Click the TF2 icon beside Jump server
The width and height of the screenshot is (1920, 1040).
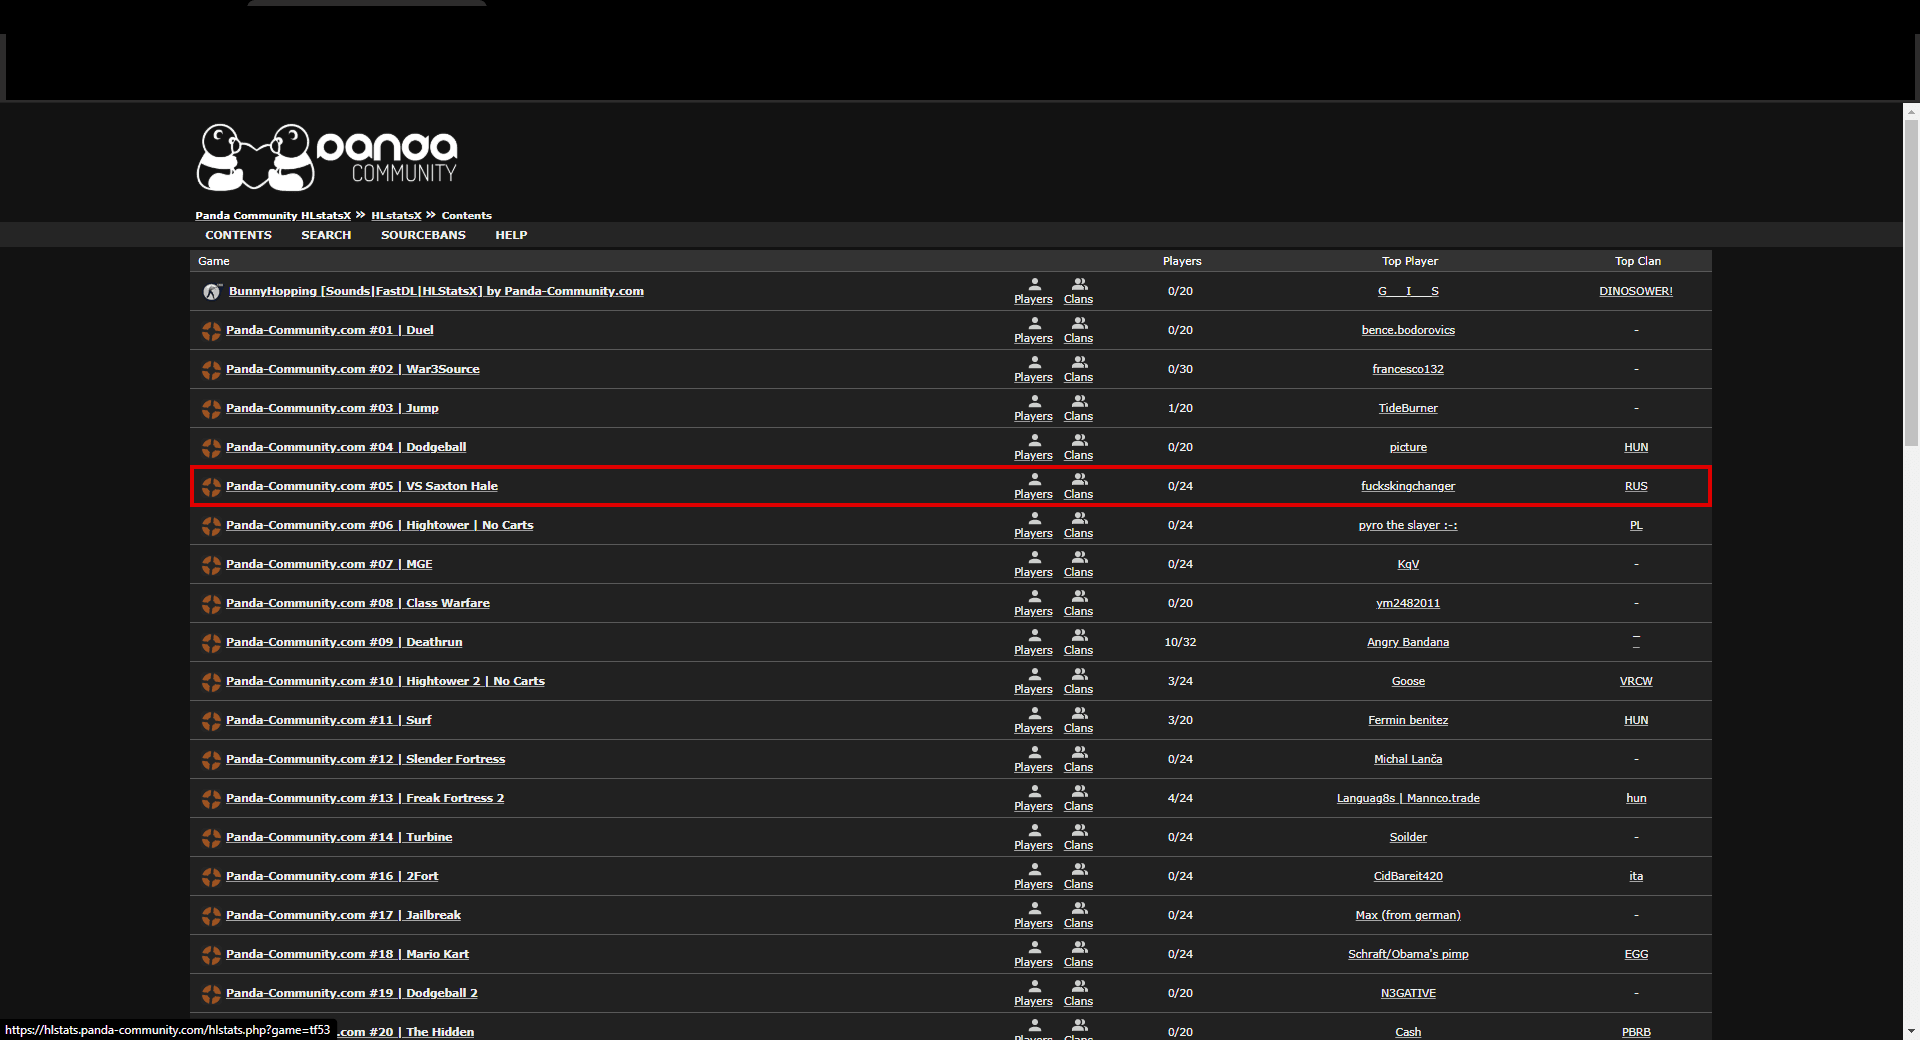[x=211, y=409]
